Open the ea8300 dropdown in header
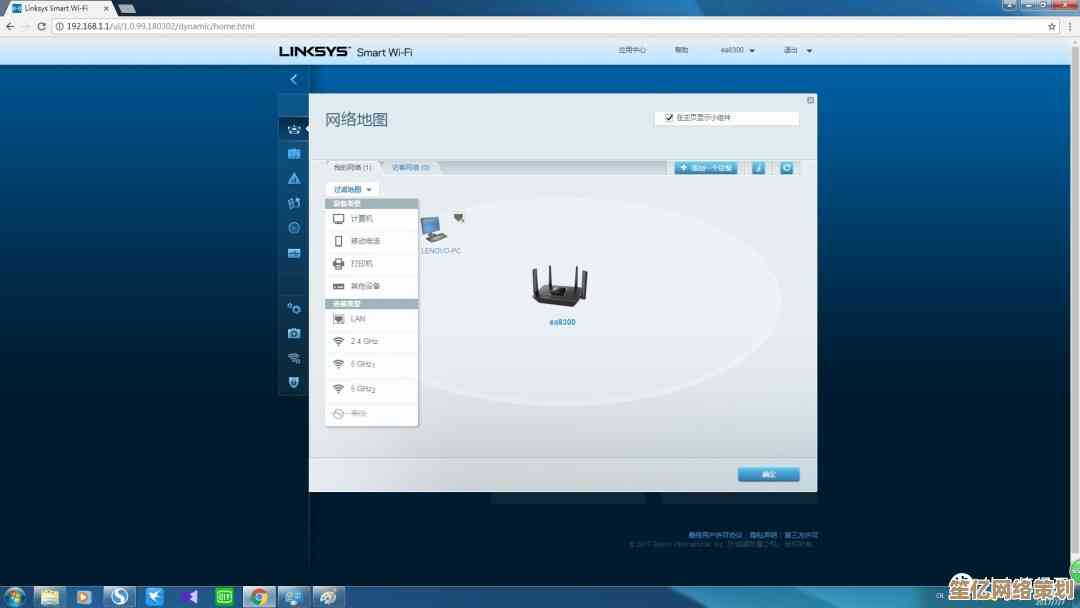This screenshot has height=608, width=1080. [738, 50]
